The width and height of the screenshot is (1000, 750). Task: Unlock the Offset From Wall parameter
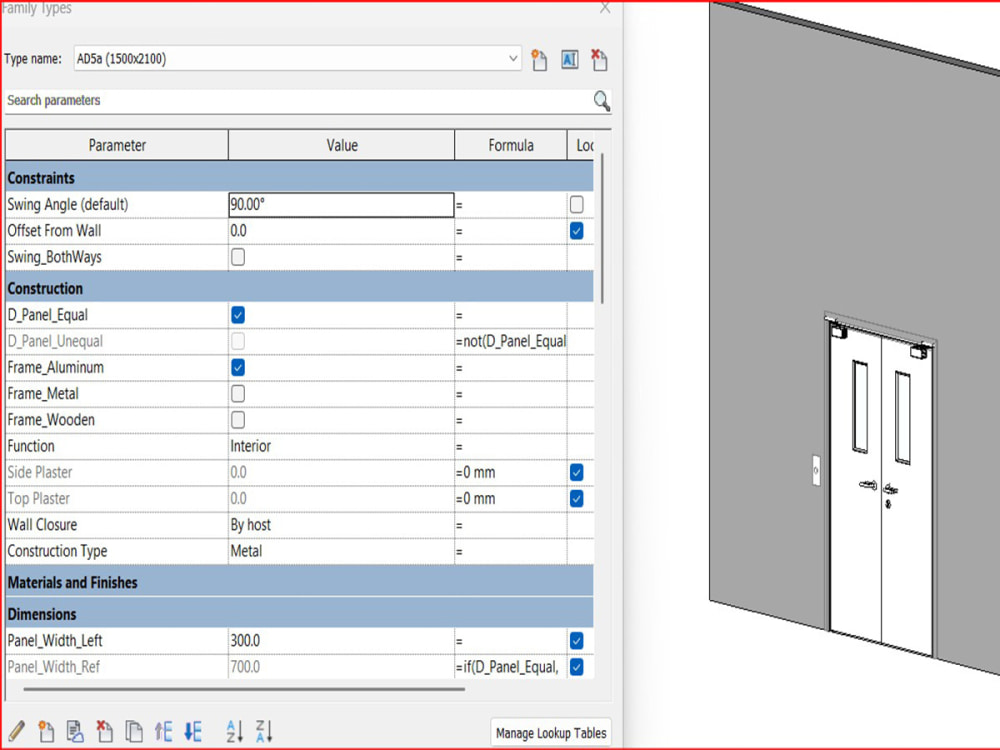pos(577,231)
